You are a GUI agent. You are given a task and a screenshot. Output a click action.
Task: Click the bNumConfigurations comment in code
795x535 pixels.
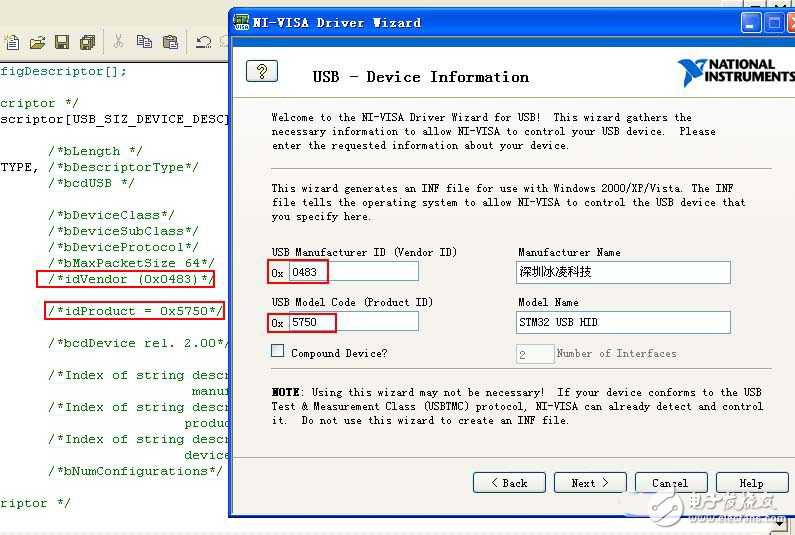click(135, 471)
